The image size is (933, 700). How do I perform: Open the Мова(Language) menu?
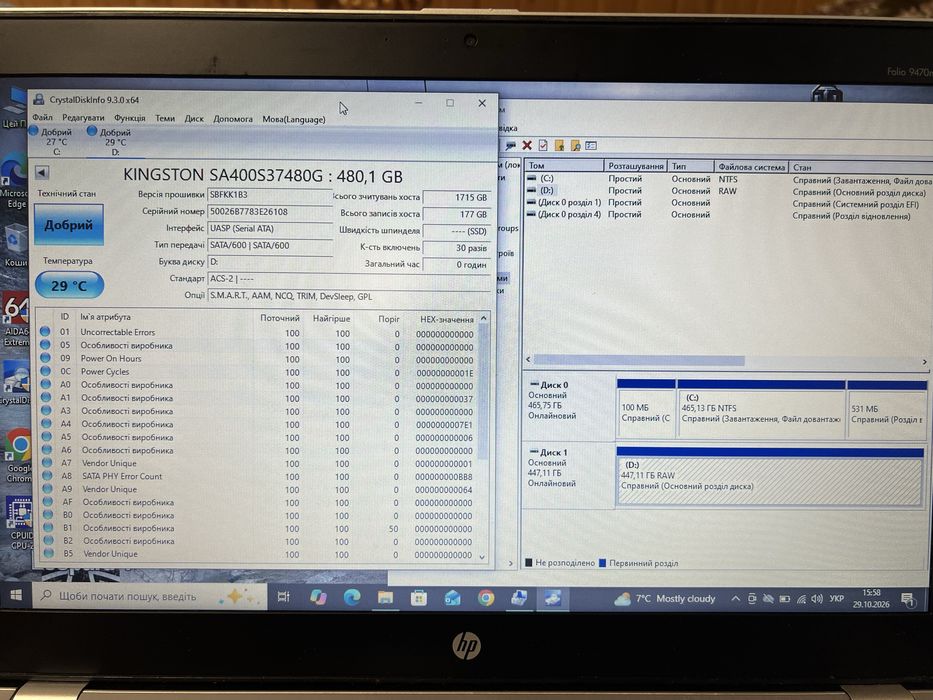click(294, 119)
